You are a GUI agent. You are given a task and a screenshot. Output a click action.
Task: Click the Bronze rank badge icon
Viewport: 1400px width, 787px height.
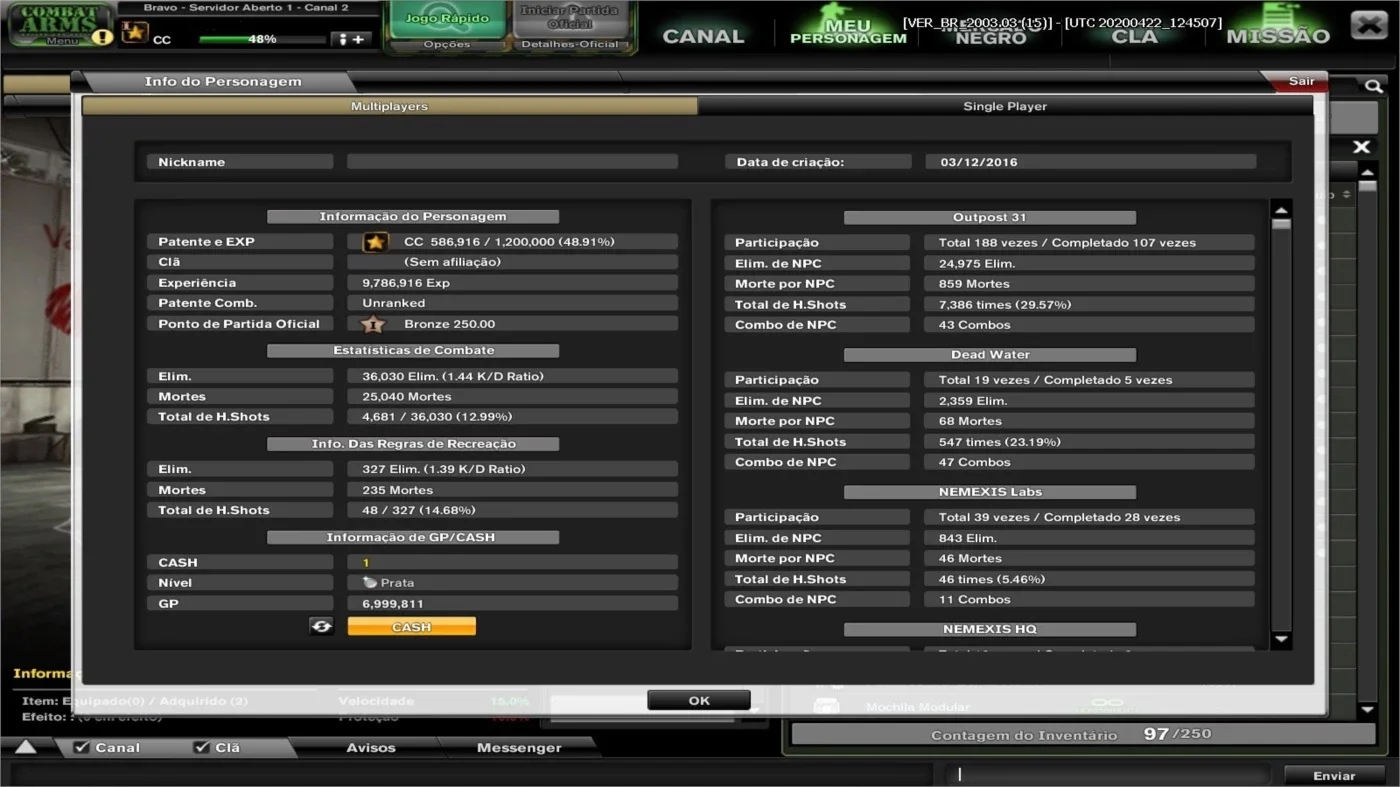coord(373,324)
